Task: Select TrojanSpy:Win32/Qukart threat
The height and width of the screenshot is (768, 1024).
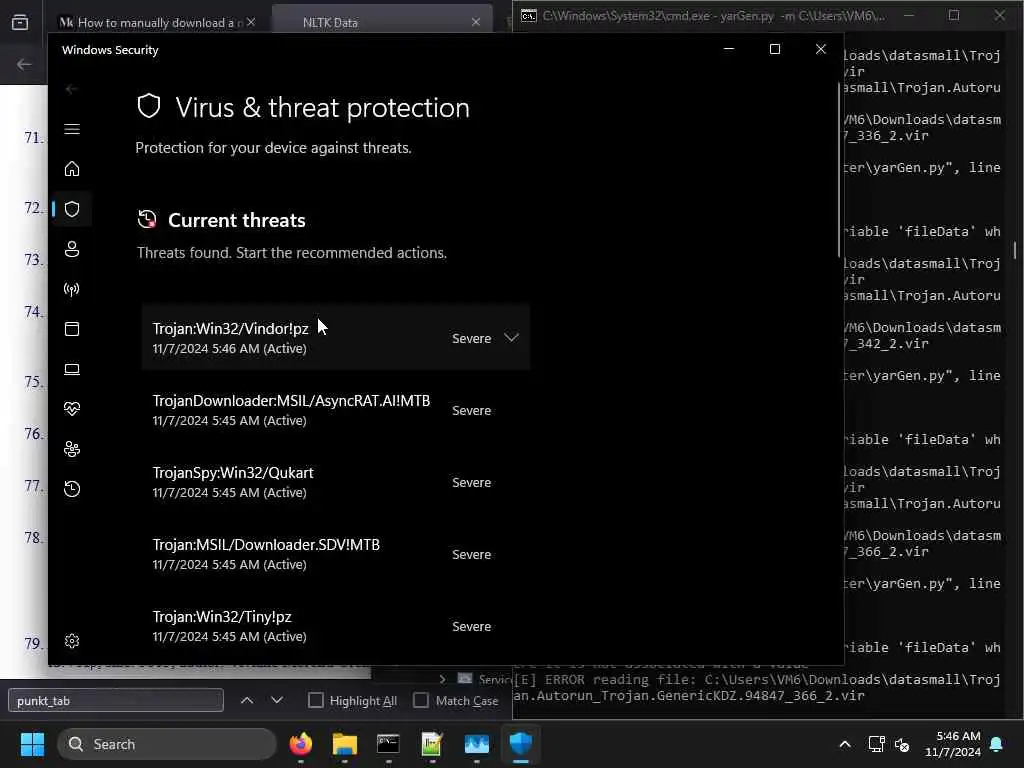Action: [336, 482]
